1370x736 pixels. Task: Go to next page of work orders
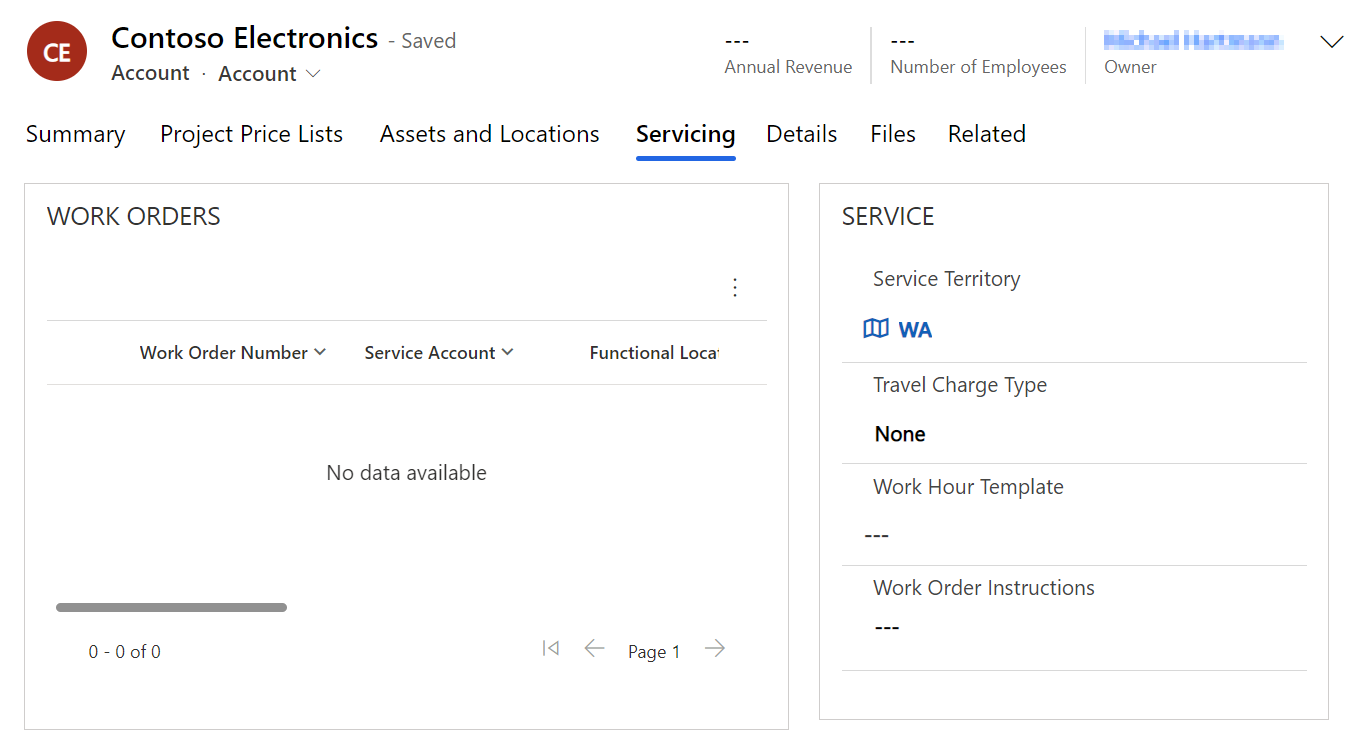pyautogui.click(x=714, y=649)
